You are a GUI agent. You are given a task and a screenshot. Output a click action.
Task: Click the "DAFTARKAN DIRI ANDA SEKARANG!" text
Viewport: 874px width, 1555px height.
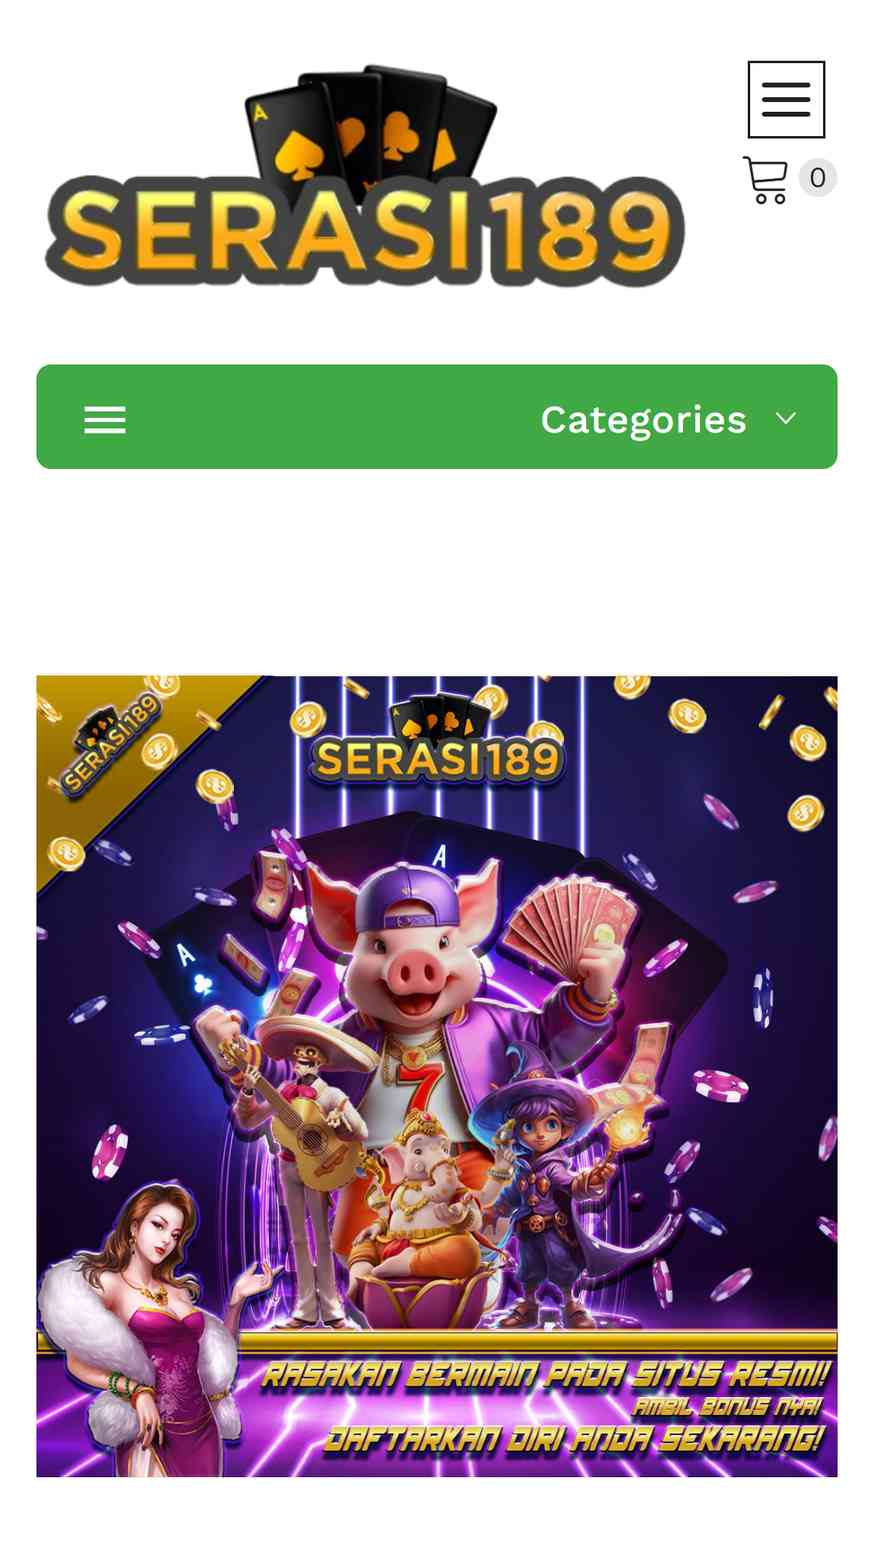(x=574, y=1439)
